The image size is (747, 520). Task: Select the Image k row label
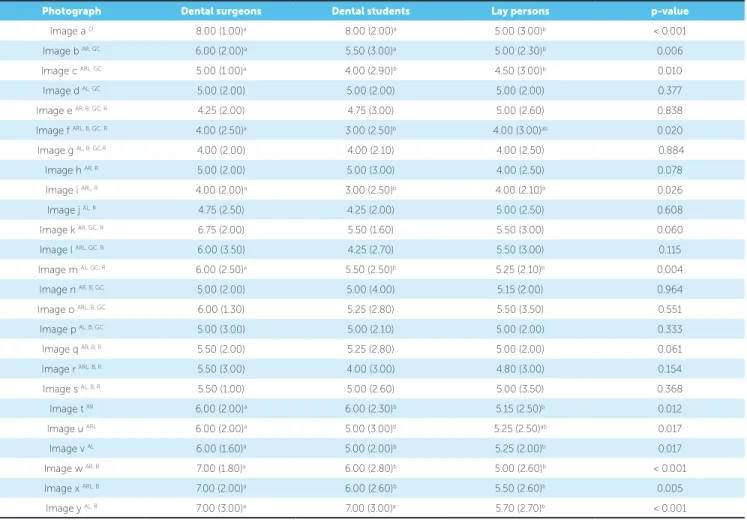pyautogui.click(x=71, y=230)
